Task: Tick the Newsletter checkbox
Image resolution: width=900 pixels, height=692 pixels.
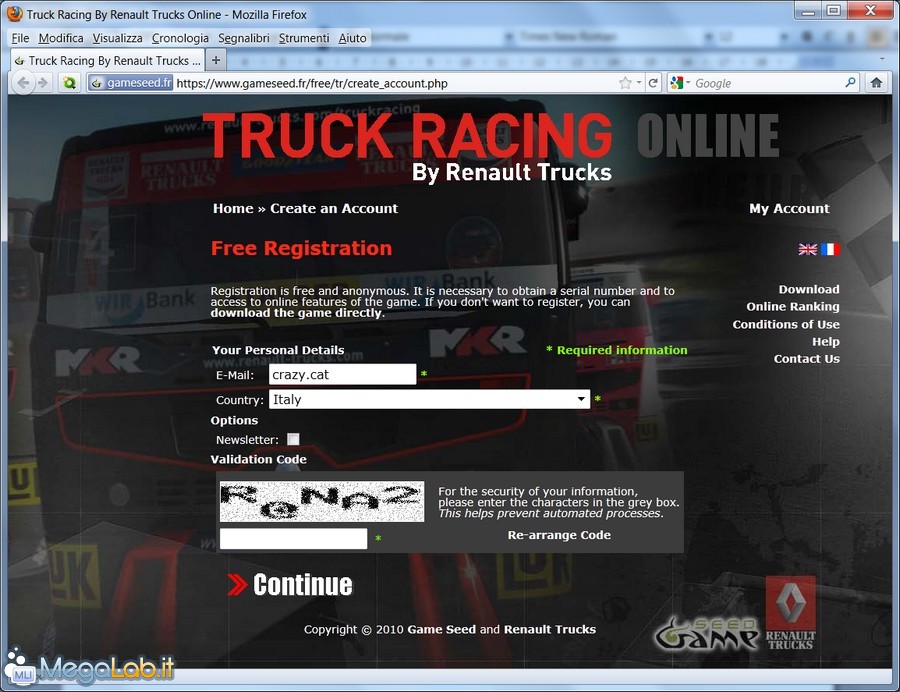Action: [x=293, y=439]
